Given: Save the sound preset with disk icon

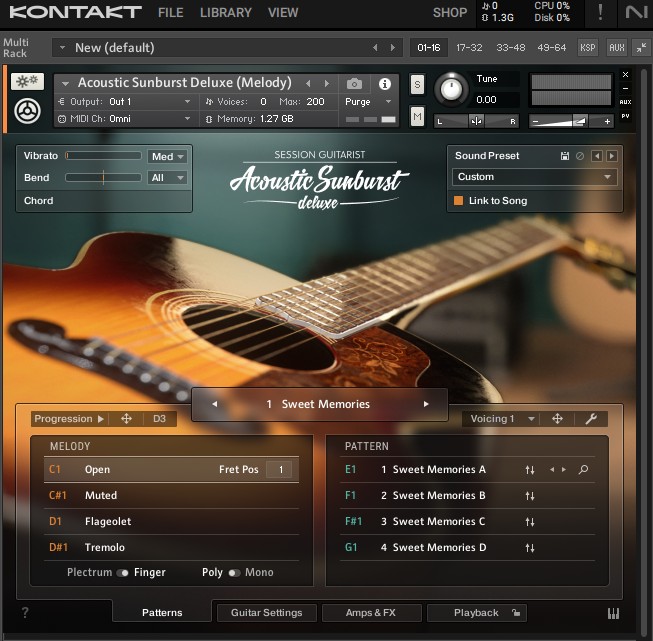Looking at the screenshot, I should [565, 156].
